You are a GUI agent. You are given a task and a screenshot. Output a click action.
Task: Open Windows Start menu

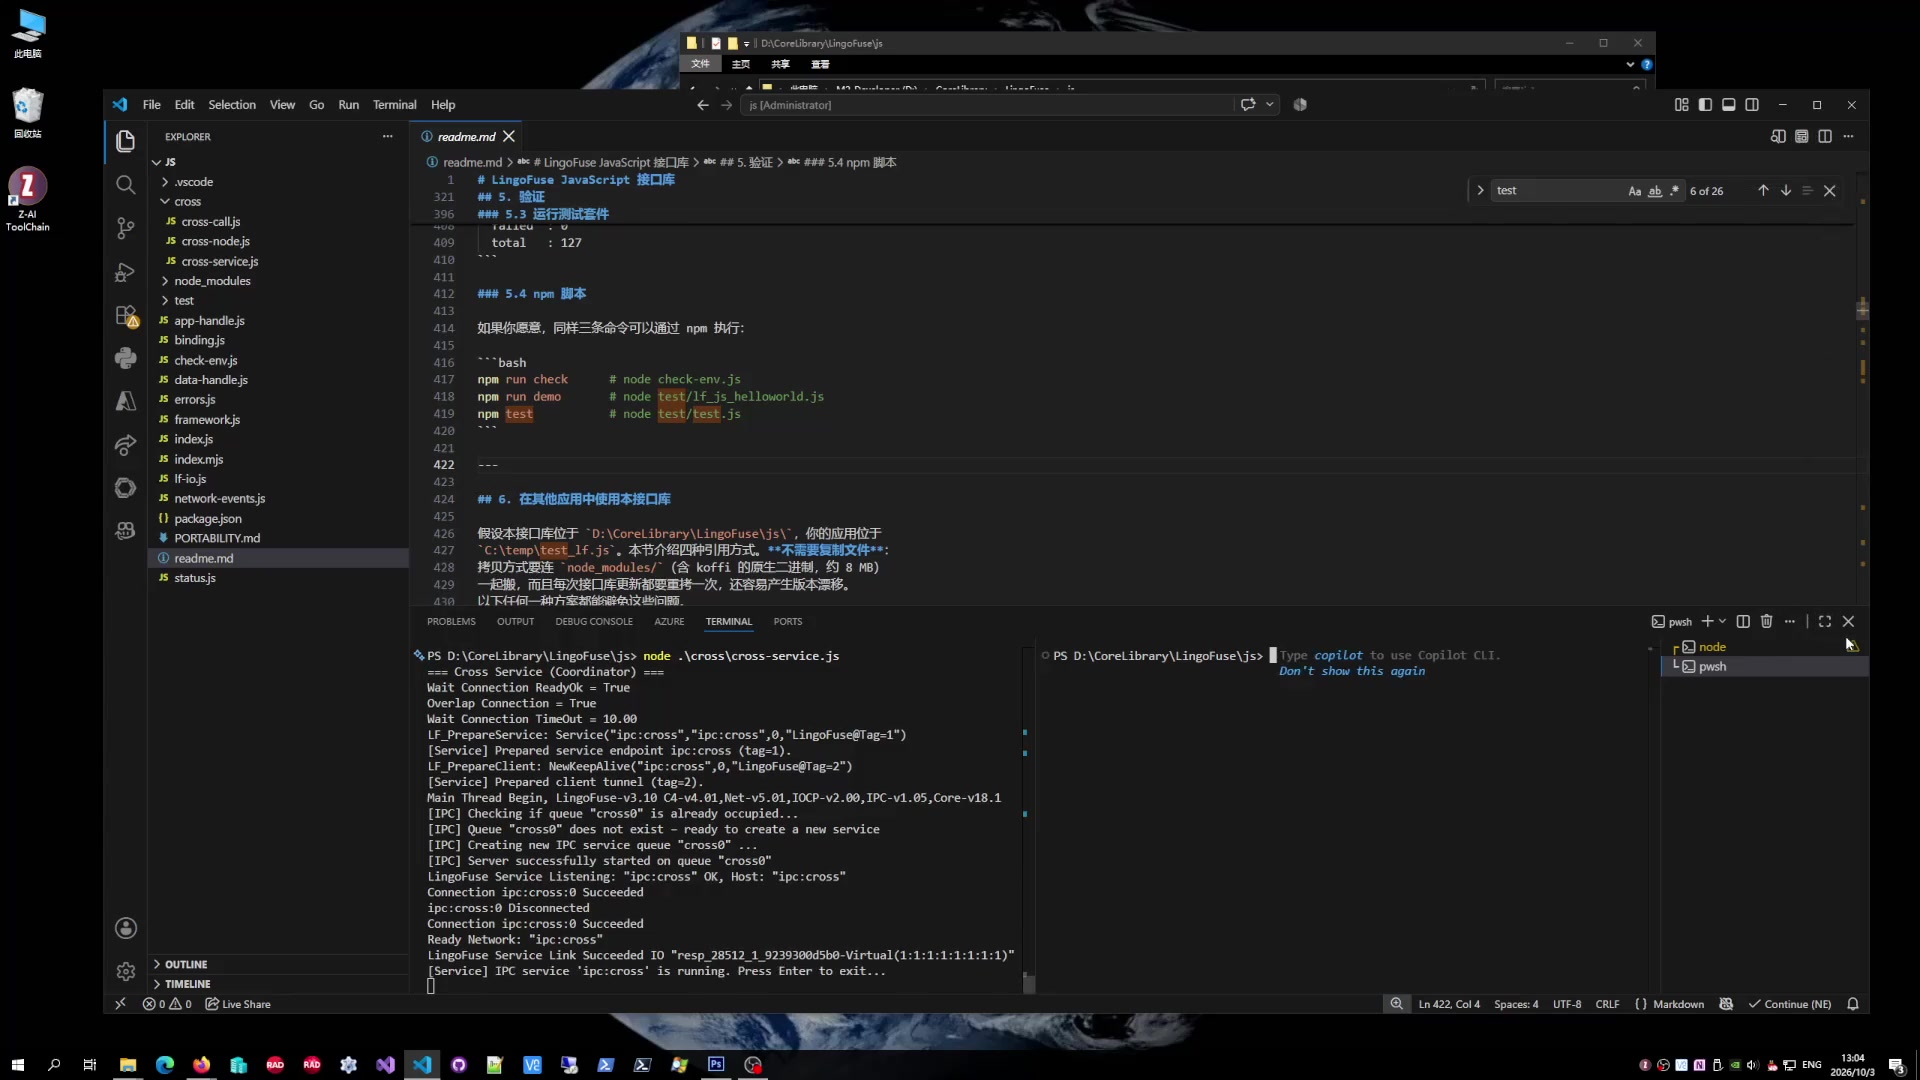pyautogui.click(x=17, y=1065)
